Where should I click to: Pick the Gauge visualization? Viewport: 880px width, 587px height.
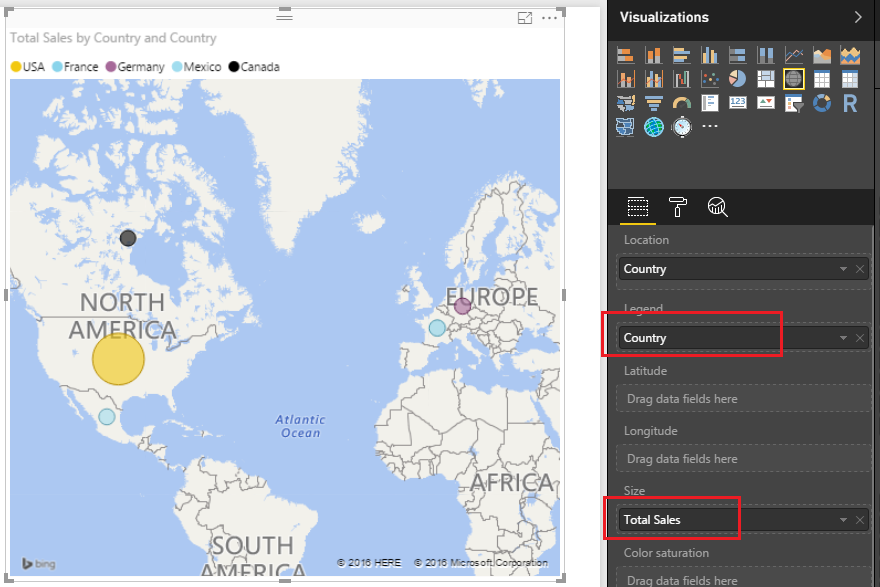click(681, 103)
